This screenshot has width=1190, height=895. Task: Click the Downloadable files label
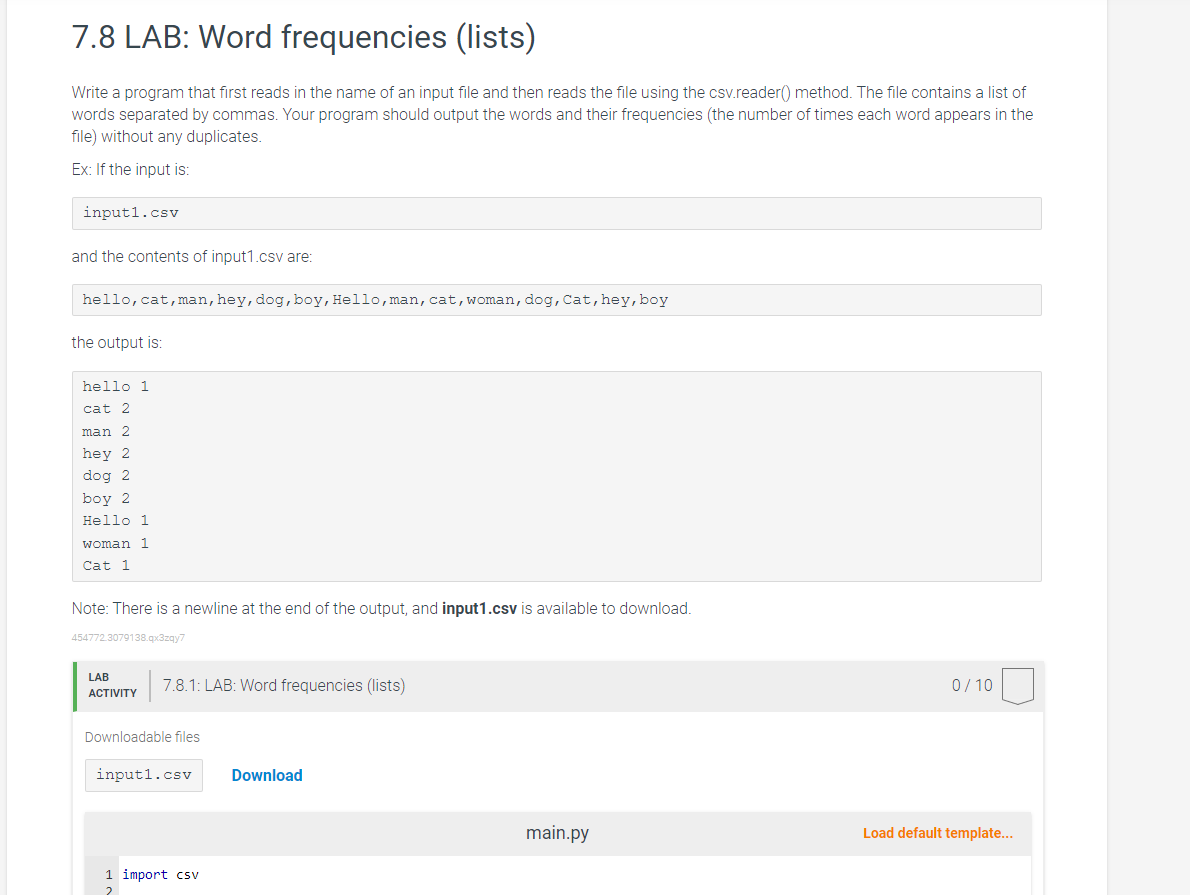tap(142, 737)
